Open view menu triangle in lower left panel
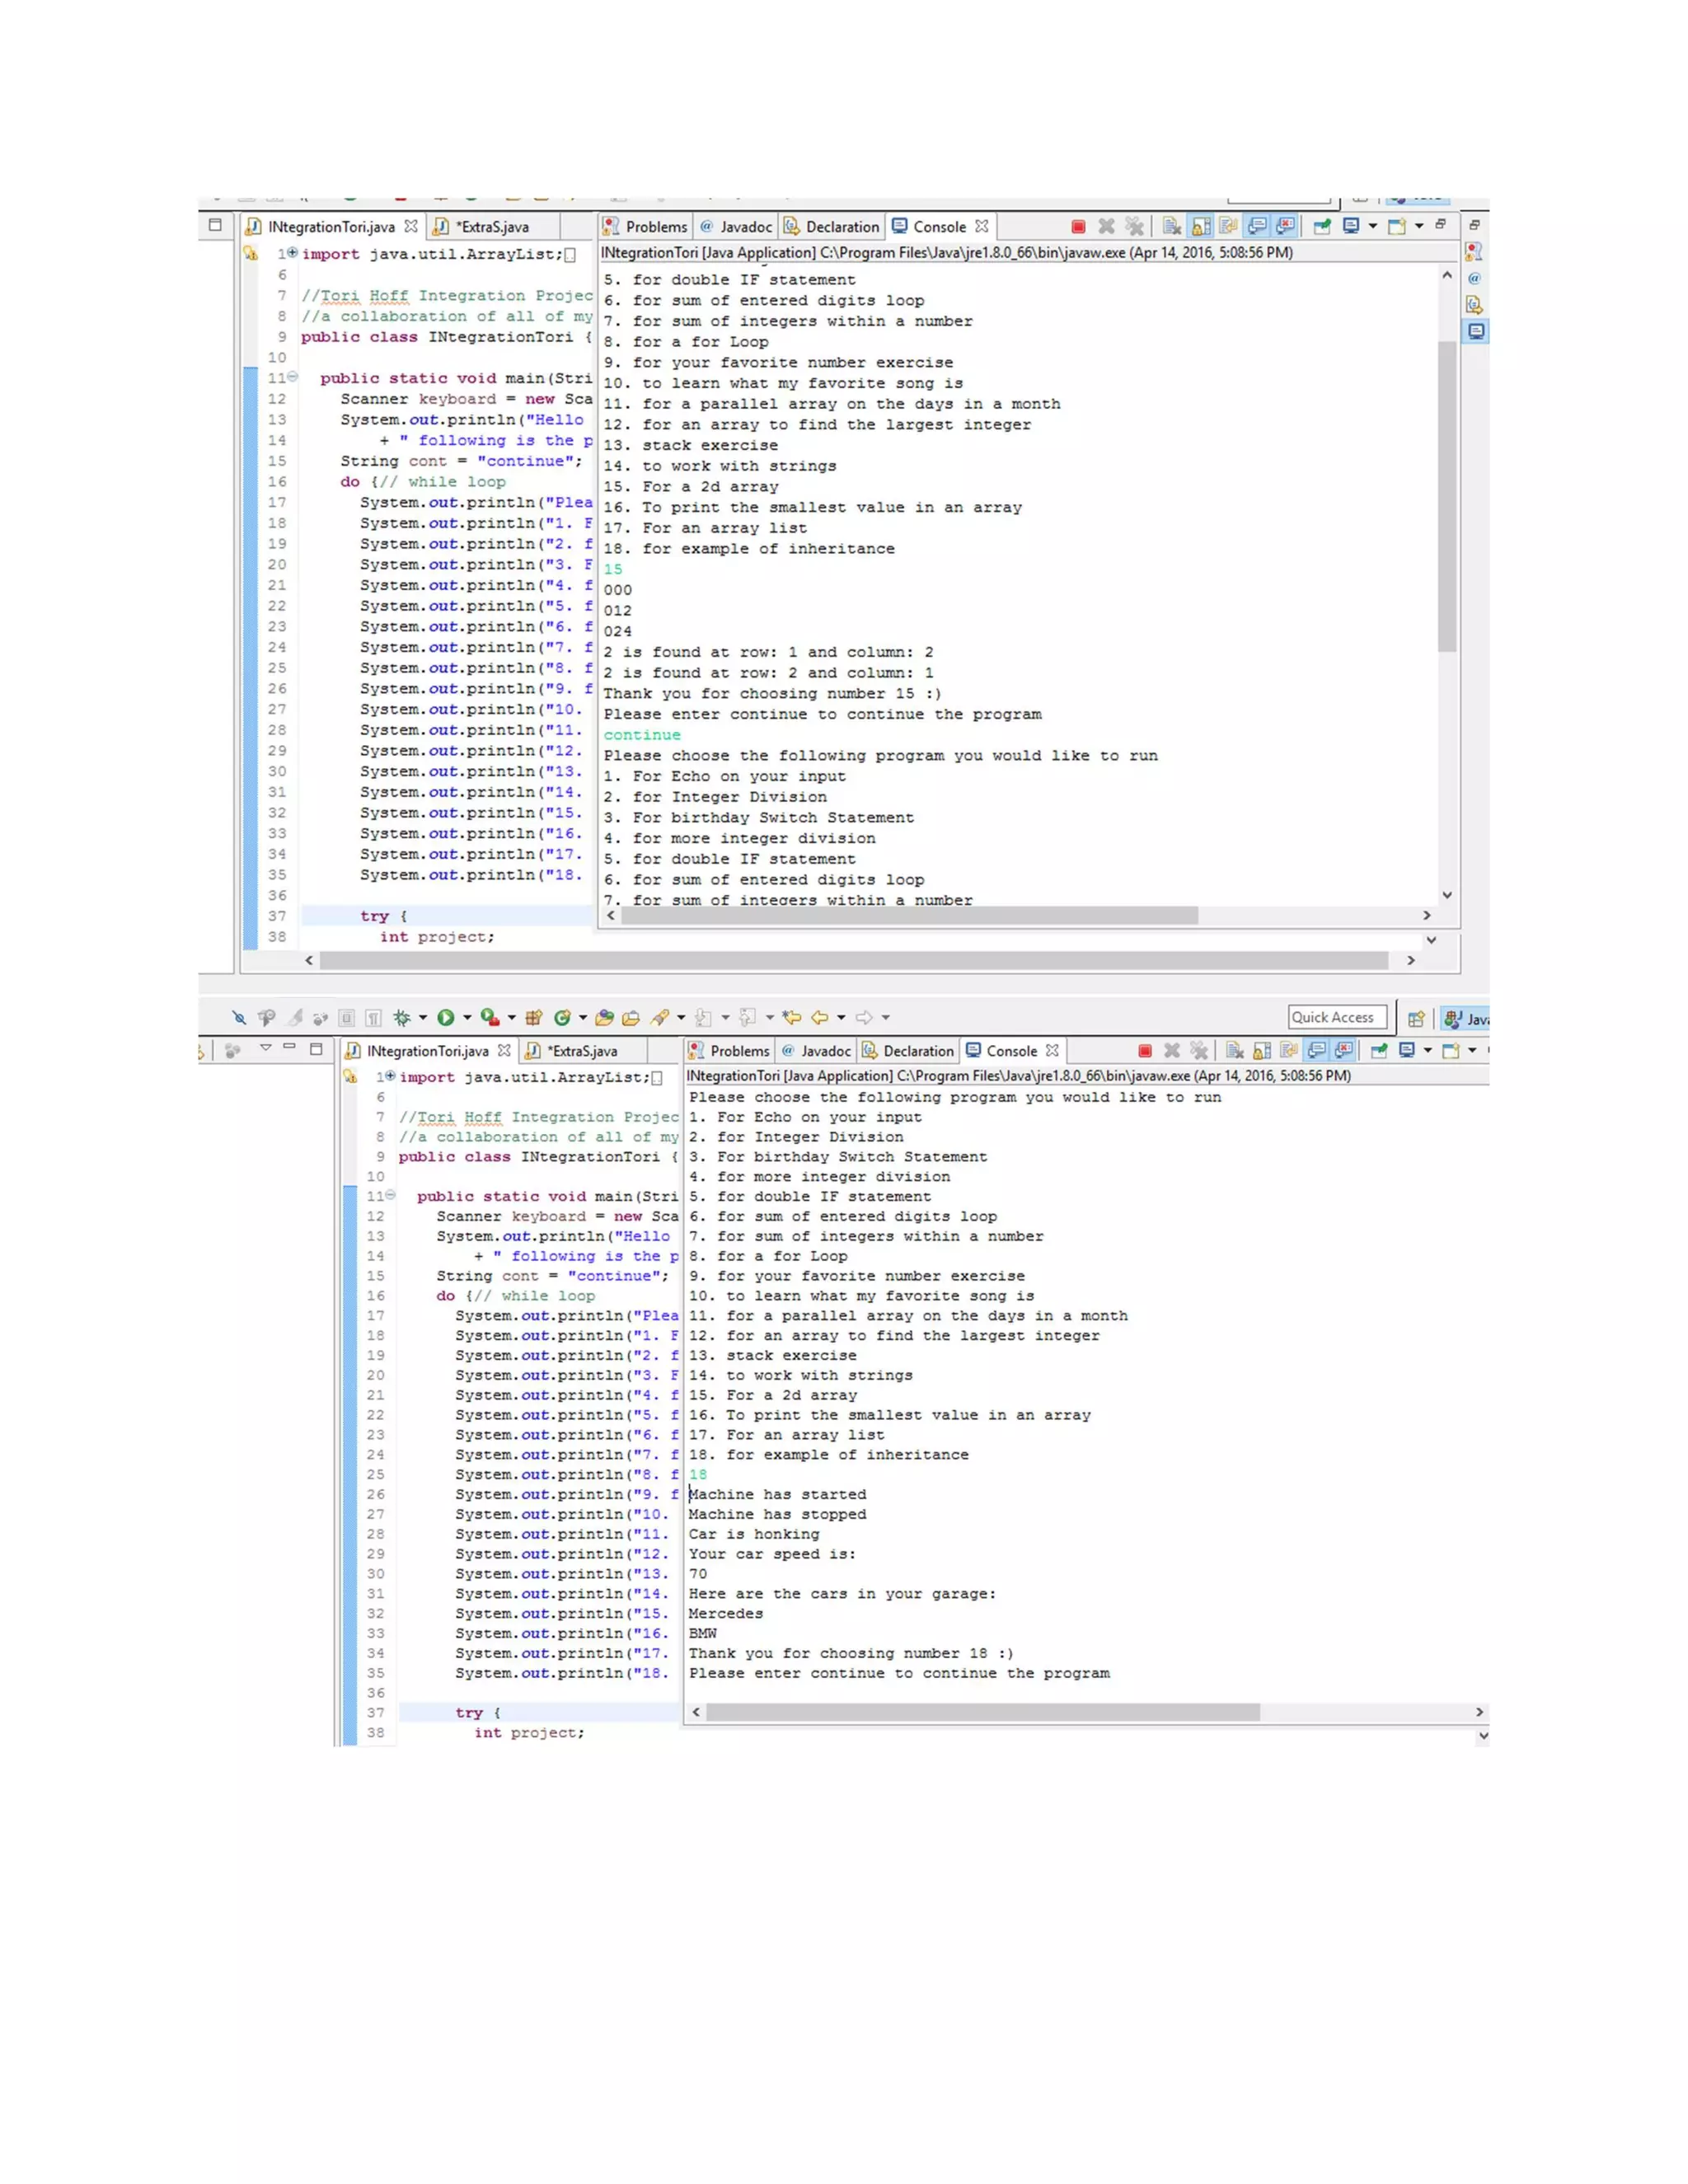Image resolution: width=1688 pixels, height=2184 pixels. 266,1047
